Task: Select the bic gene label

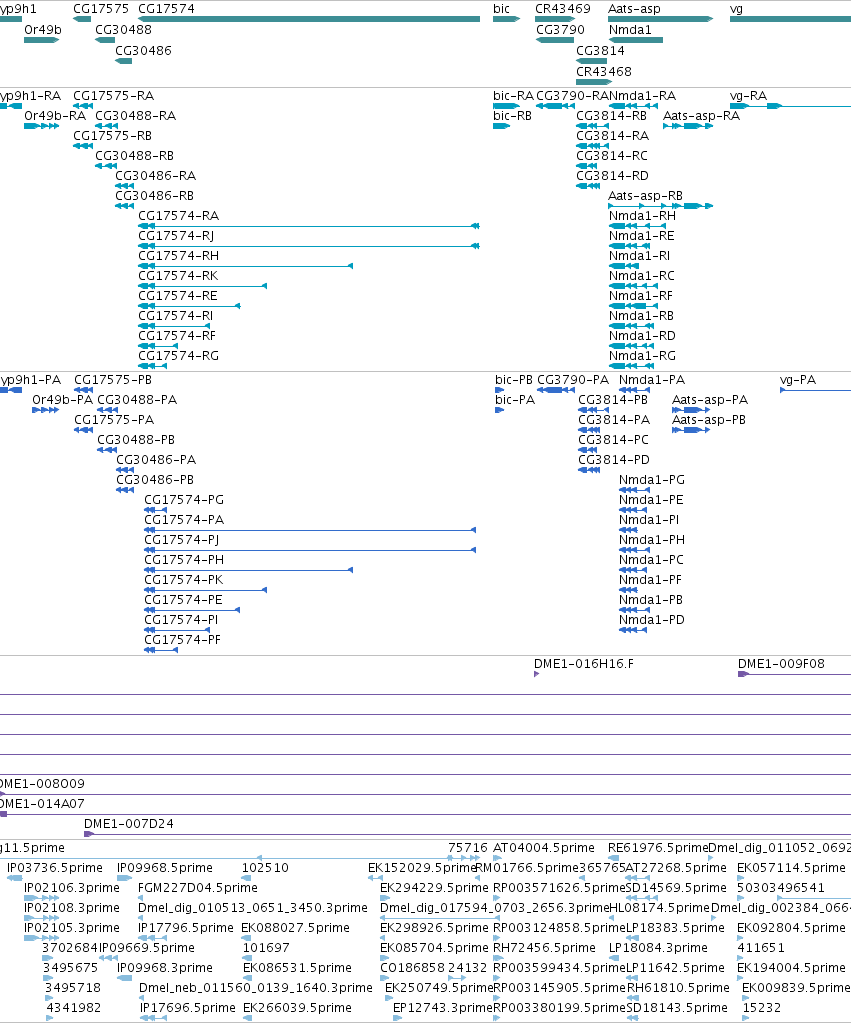Action: (501, 8)
